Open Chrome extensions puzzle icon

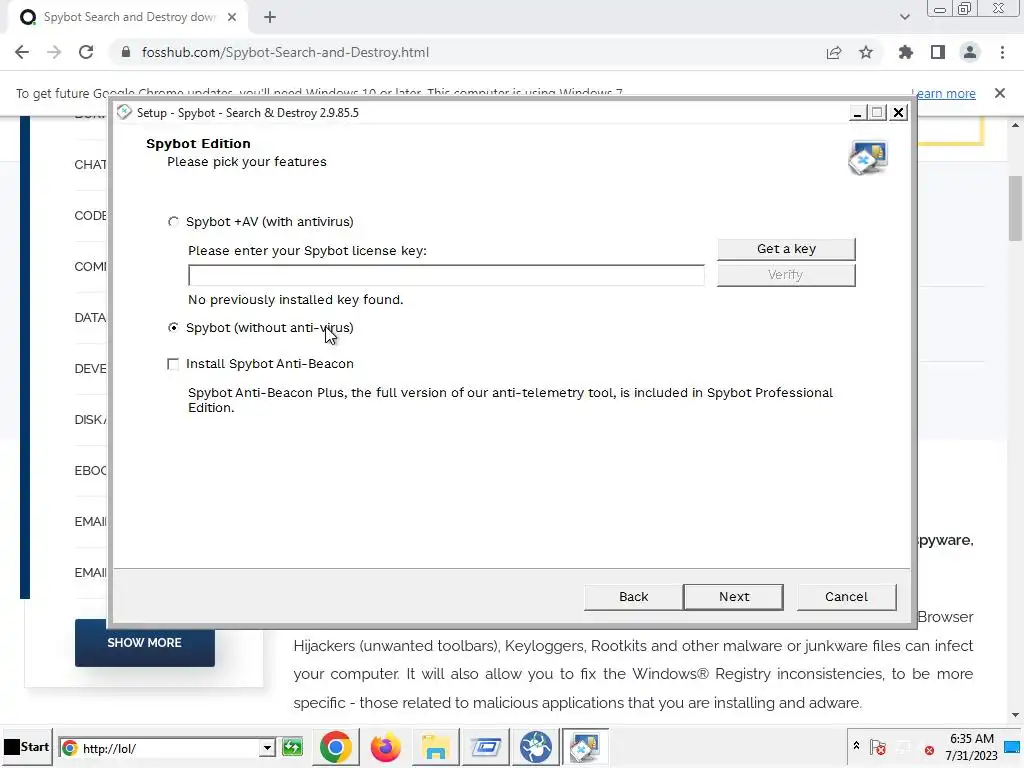[x=906, y=52]
